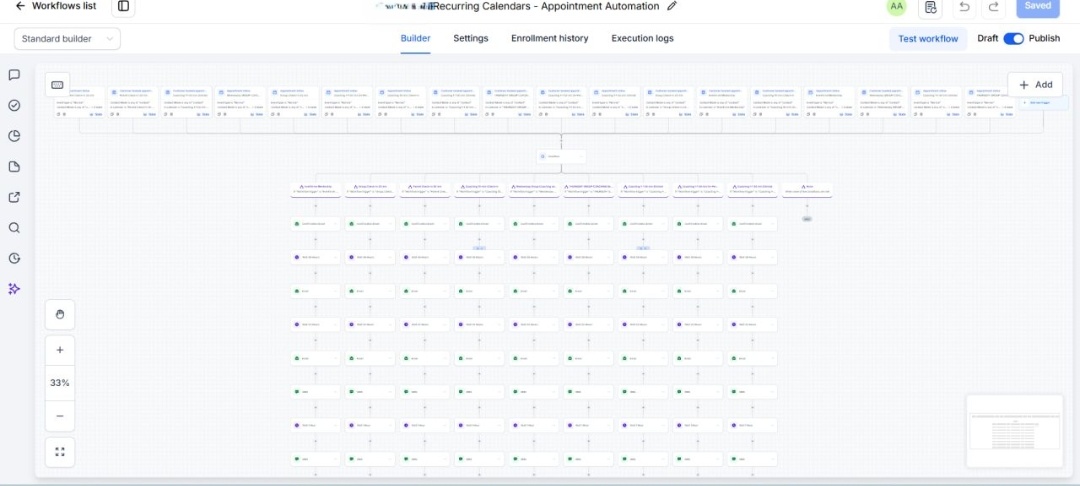Screen dimensions: 1080x486
Task: Click the Draft label
Action: coord(987,39)
